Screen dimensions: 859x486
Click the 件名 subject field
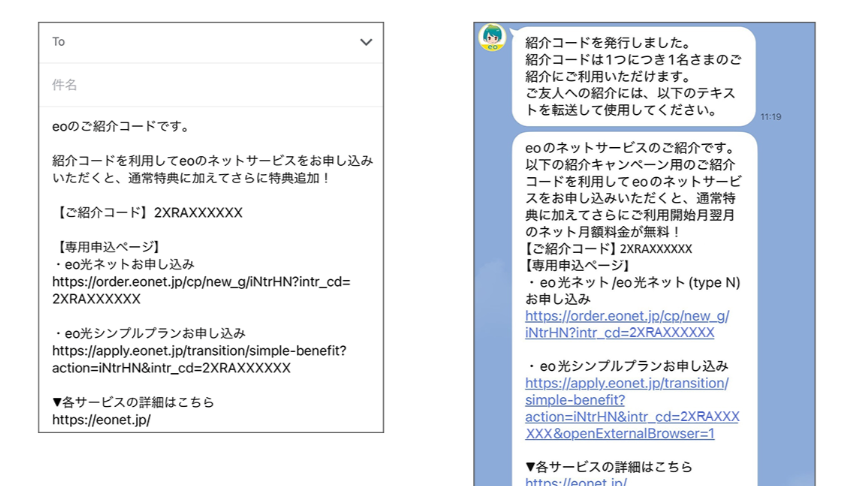pyautogui.click(x=211, y=85)
